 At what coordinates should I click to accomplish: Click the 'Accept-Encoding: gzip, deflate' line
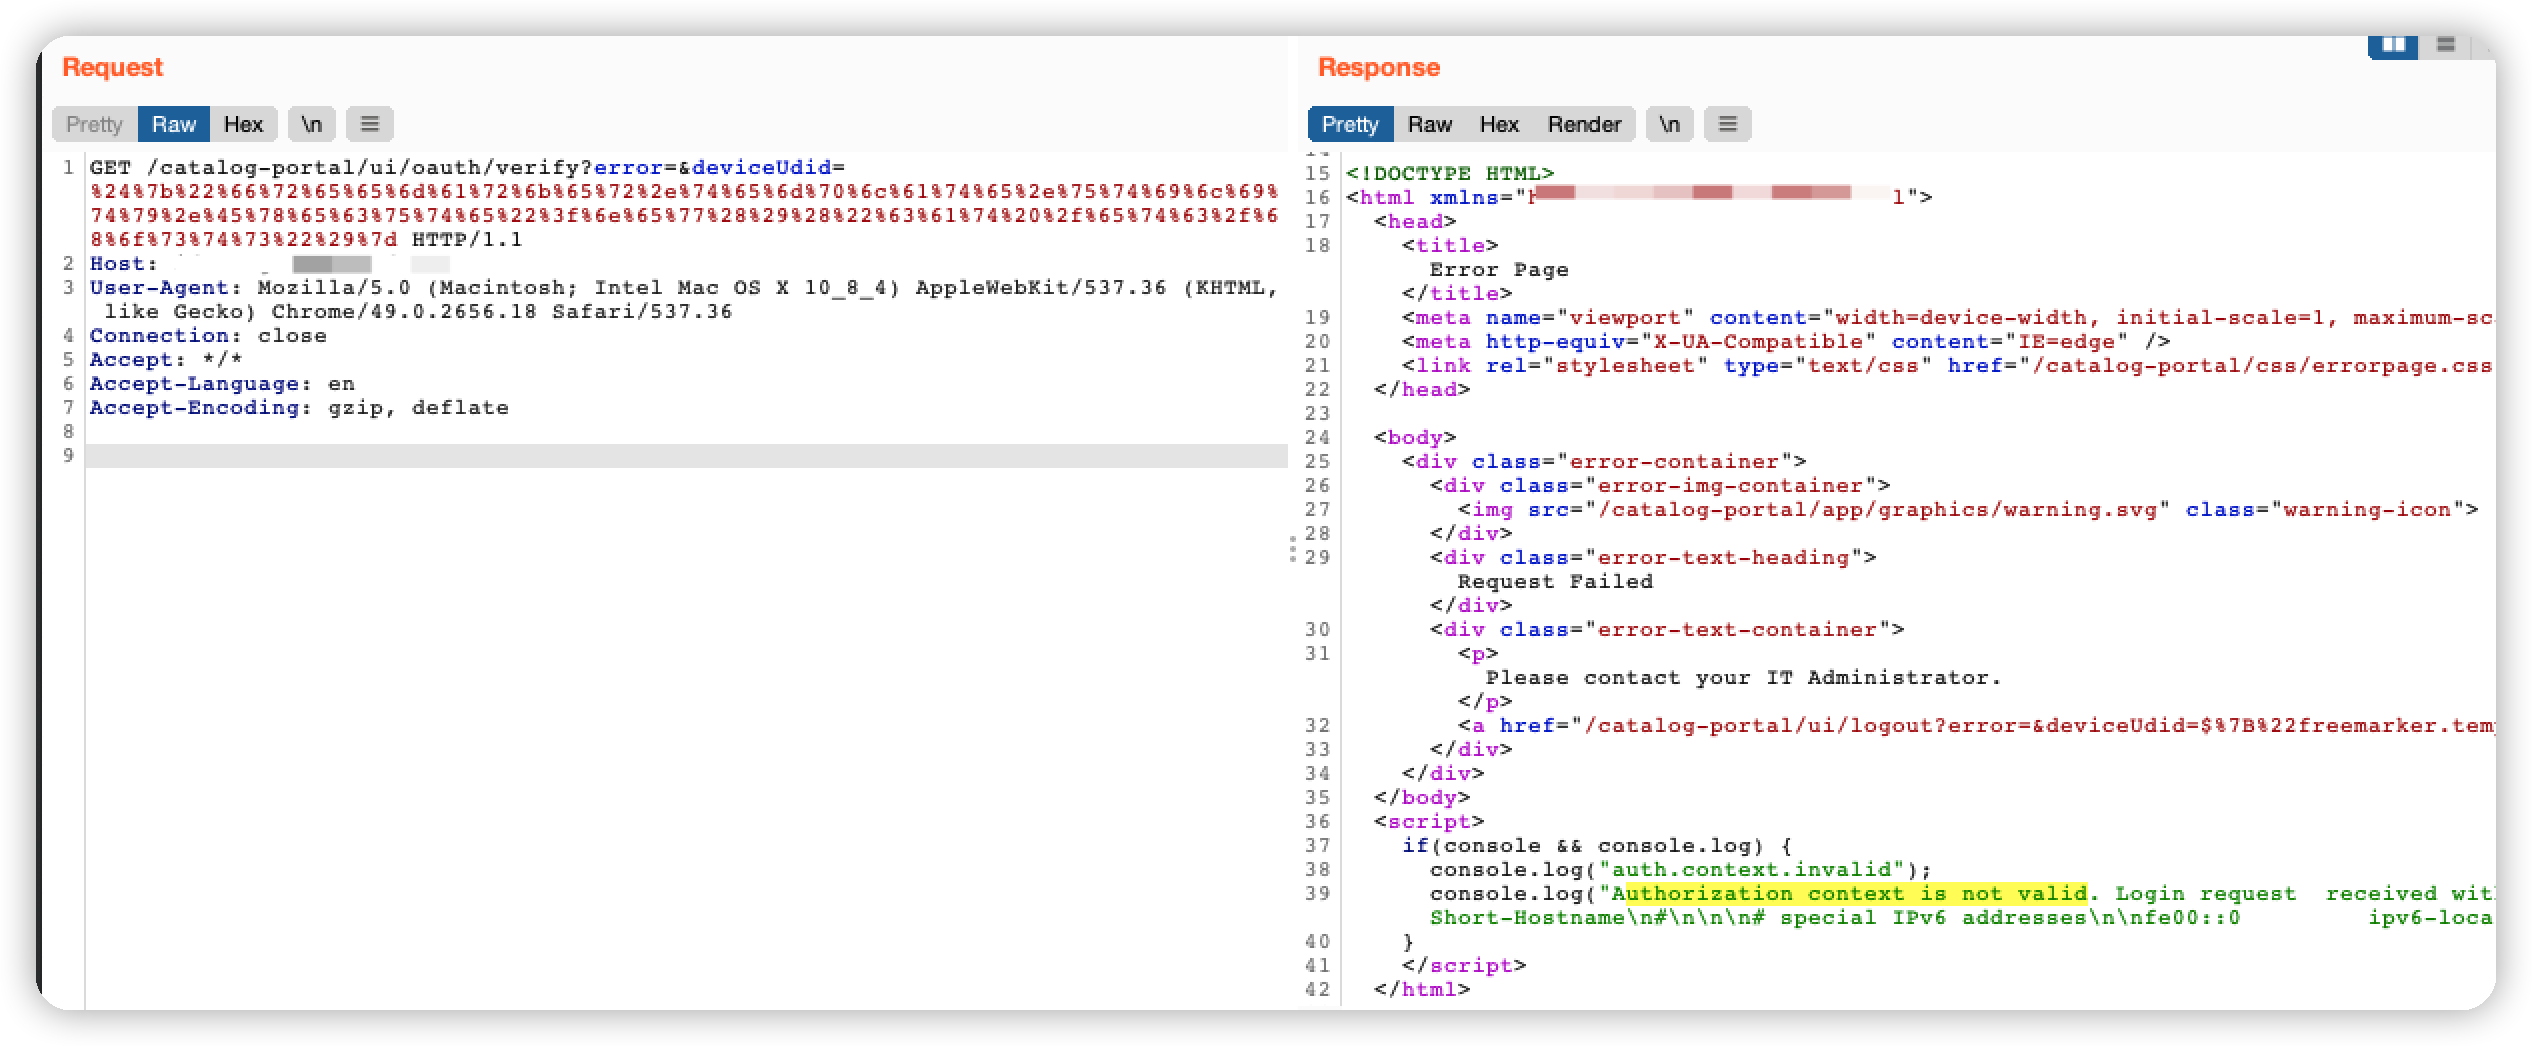click(299, 408)
